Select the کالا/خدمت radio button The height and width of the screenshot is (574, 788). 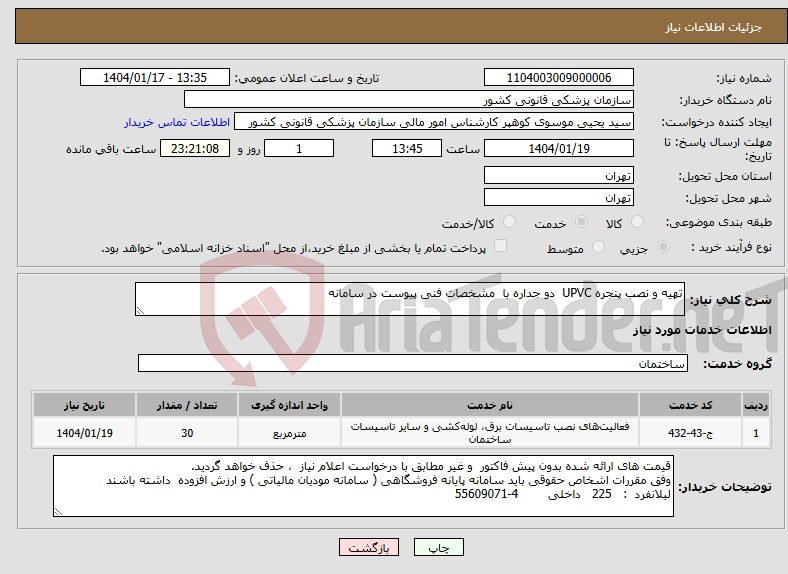point(510,222)
